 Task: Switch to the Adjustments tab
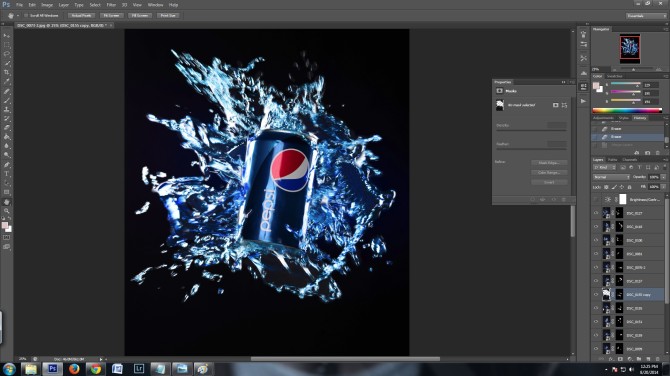tap(603, 118)
